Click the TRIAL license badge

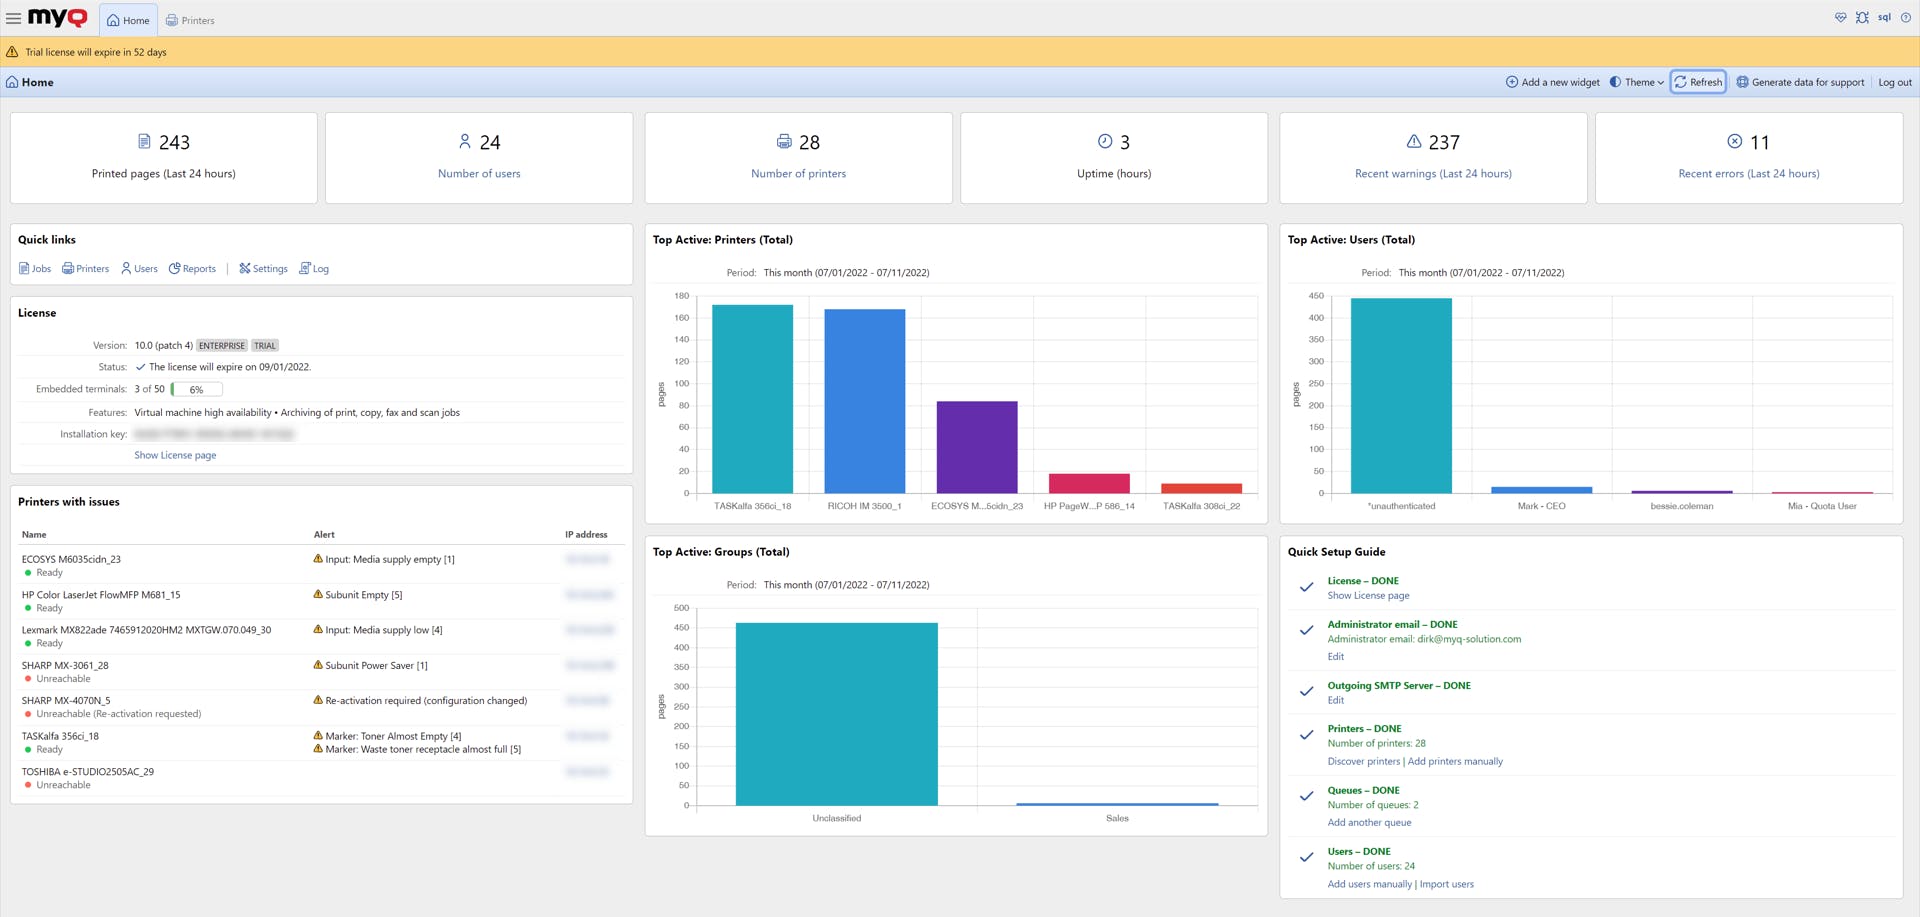click(264, 346)
